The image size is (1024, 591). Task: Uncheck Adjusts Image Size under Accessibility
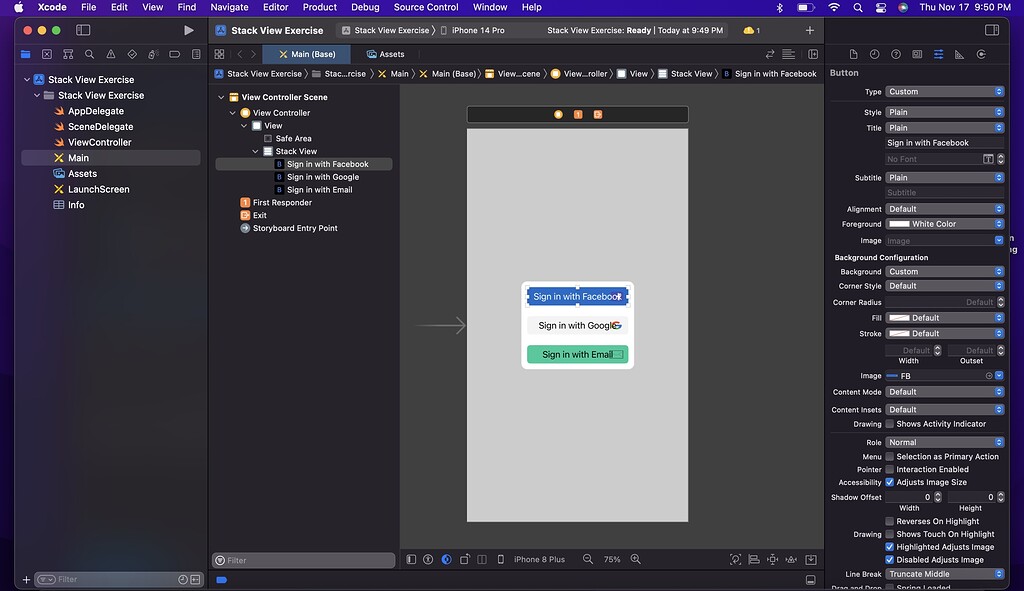point(889,482)
